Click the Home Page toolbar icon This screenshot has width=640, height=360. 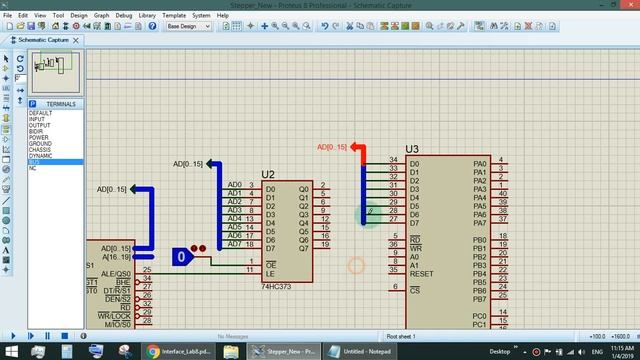click(x=55, y=26)
